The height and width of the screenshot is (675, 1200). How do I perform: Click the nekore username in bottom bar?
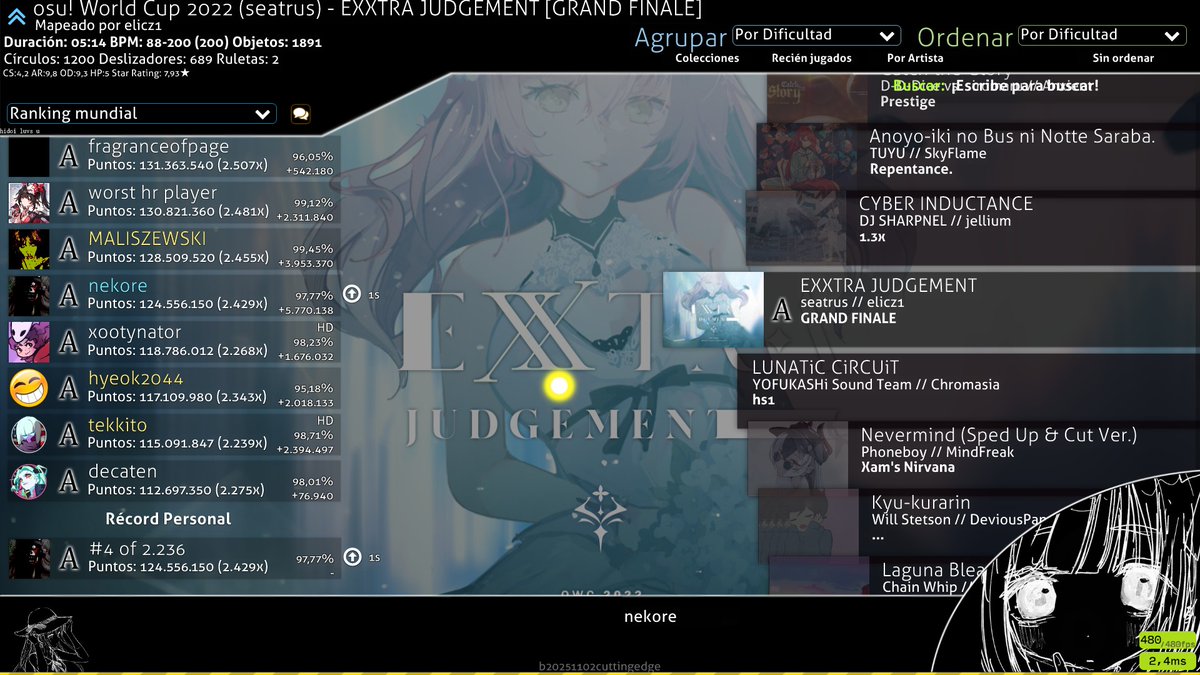[650, 616]
